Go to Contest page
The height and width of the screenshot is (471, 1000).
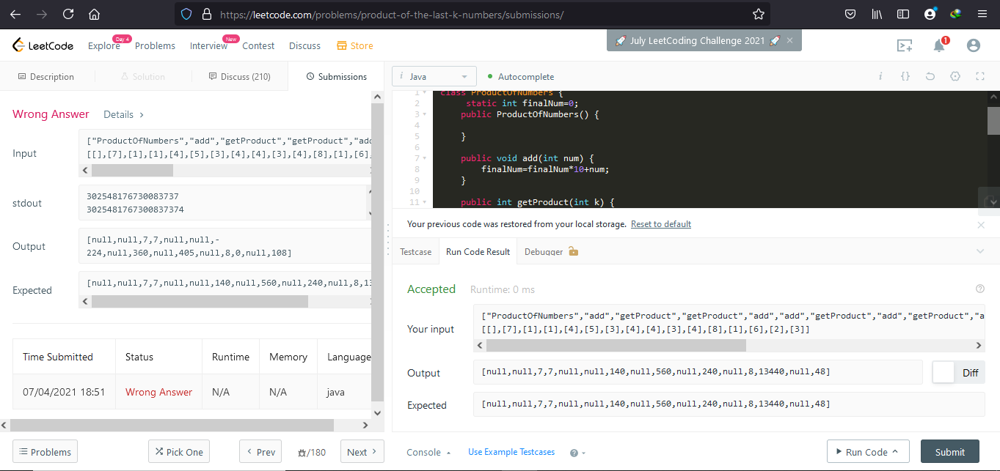point(258,45)
